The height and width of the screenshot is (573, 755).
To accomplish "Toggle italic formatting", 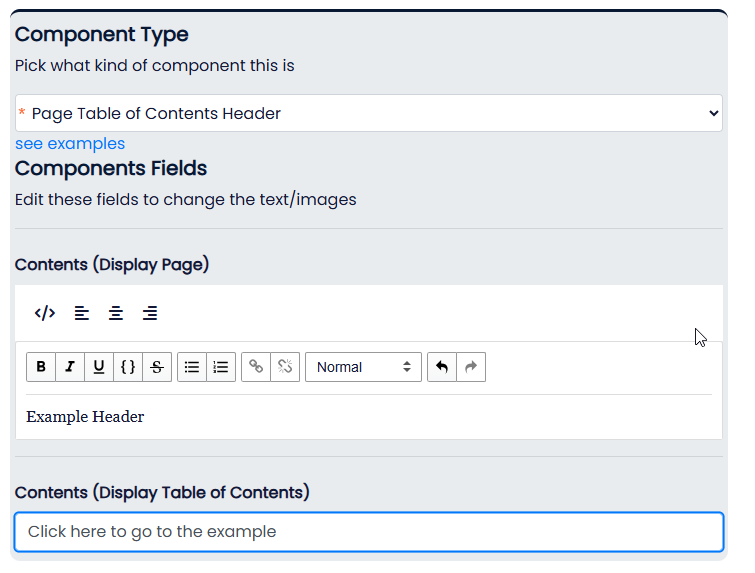I will click(x=70, y=367).
